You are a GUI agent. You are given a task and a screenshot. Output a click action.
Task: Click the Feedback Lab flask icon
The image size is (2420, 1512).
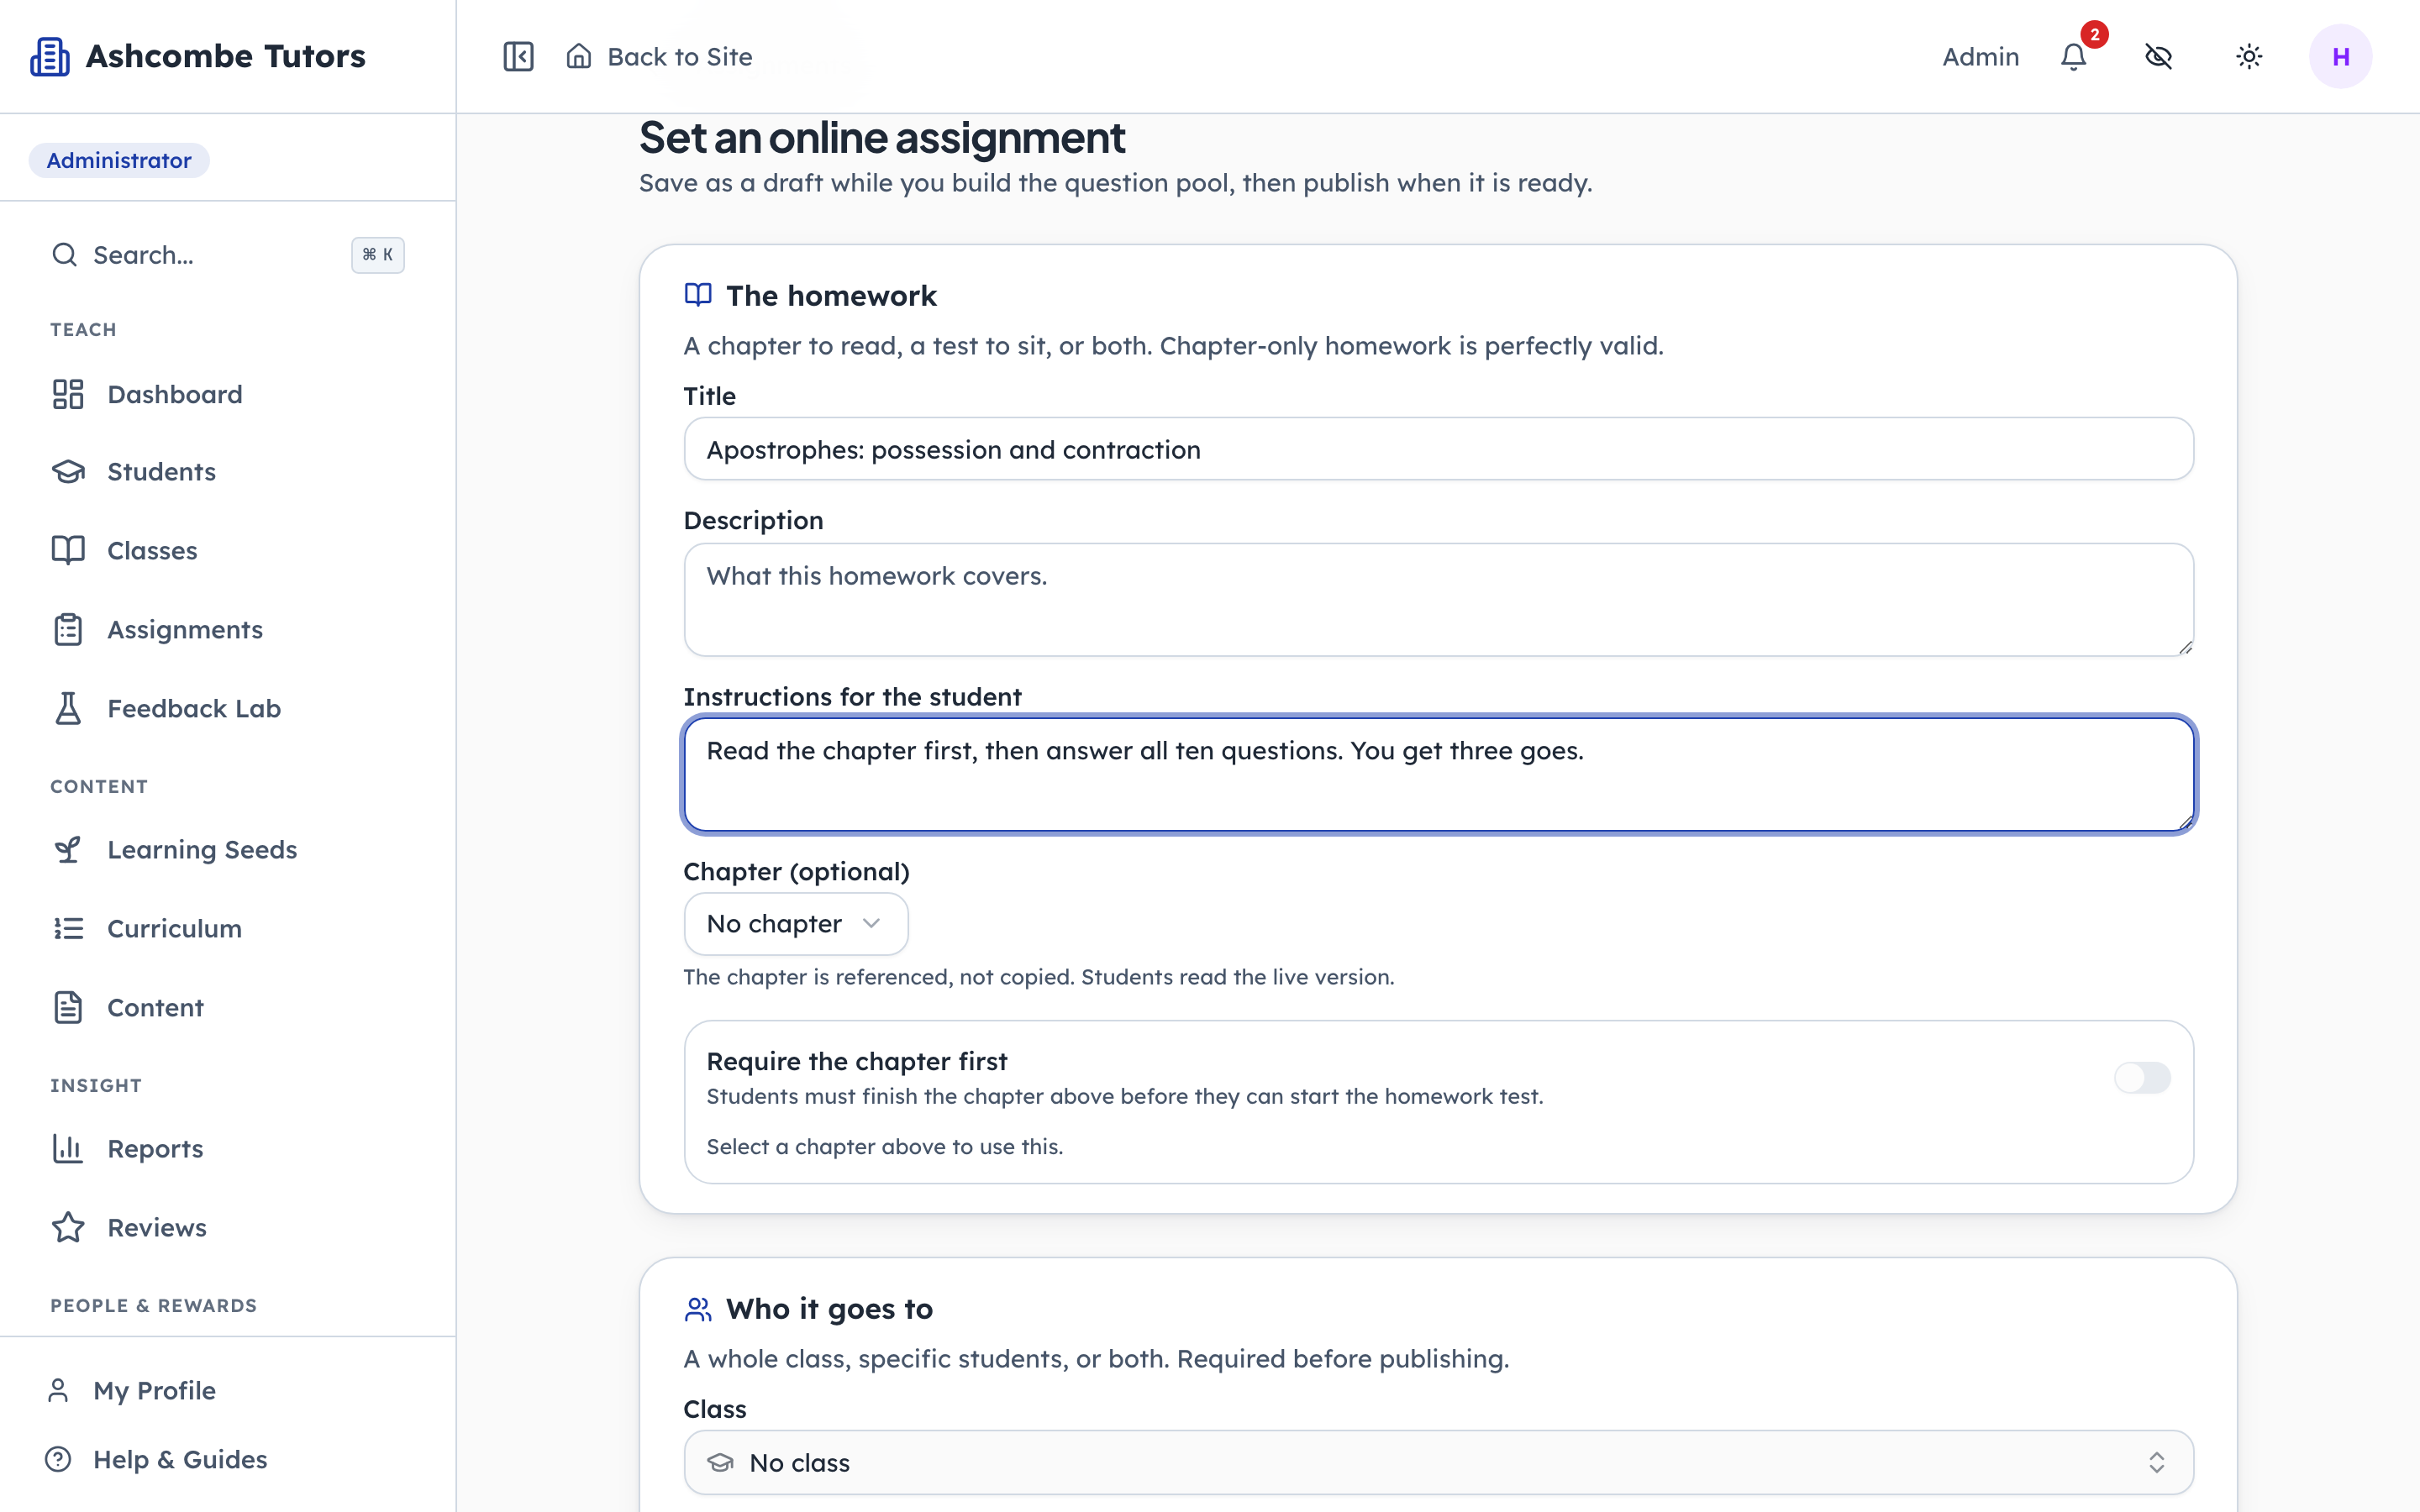coord(68,708)
